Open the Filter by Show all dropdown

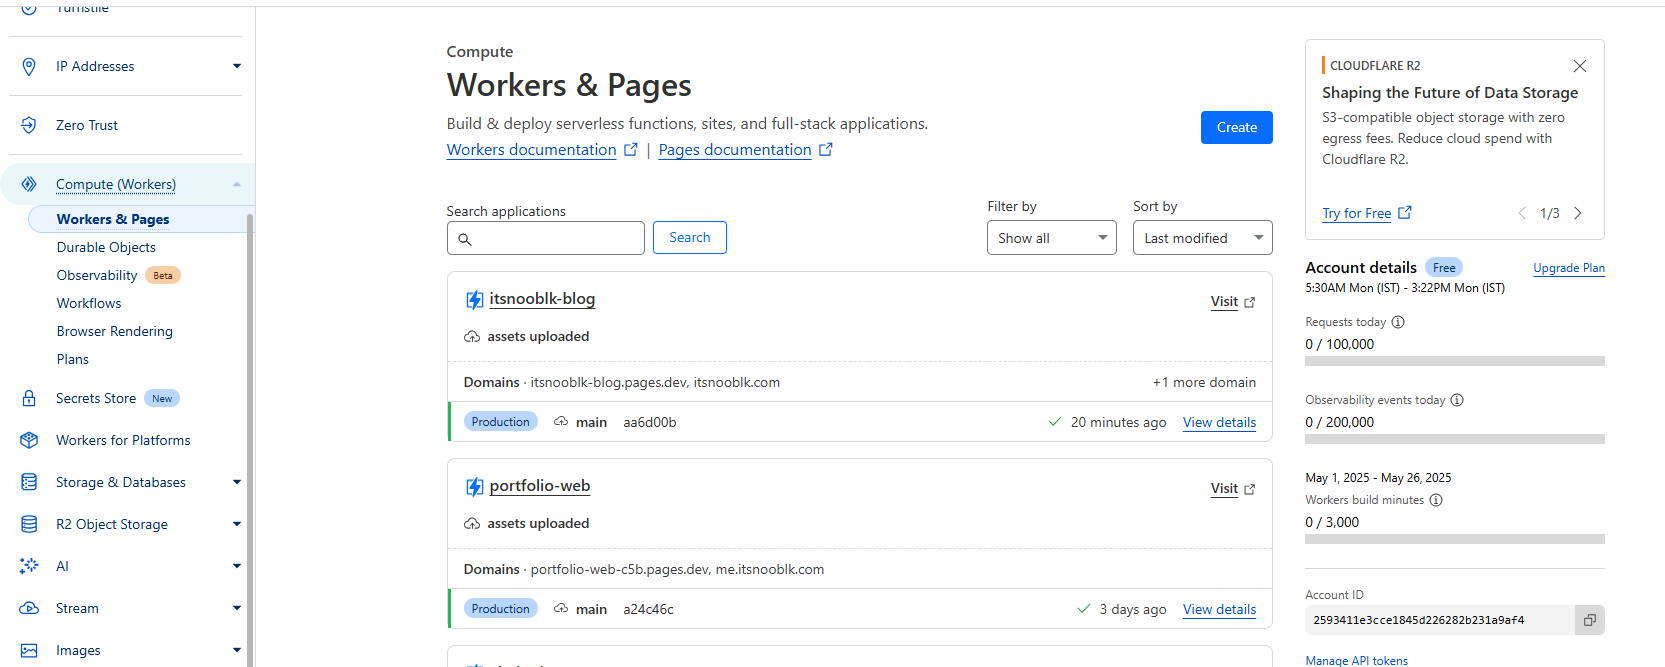[1052, 238]
